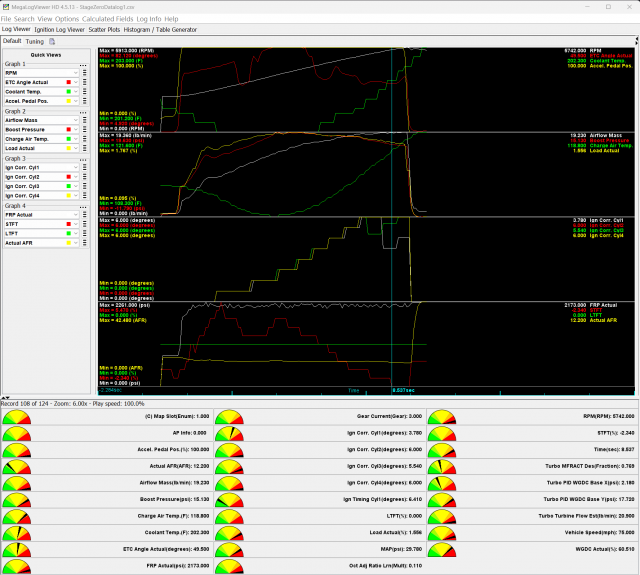Open Graph 3 options ellipsis
This screenshot has height=575, width=640.
click(86, 158)
